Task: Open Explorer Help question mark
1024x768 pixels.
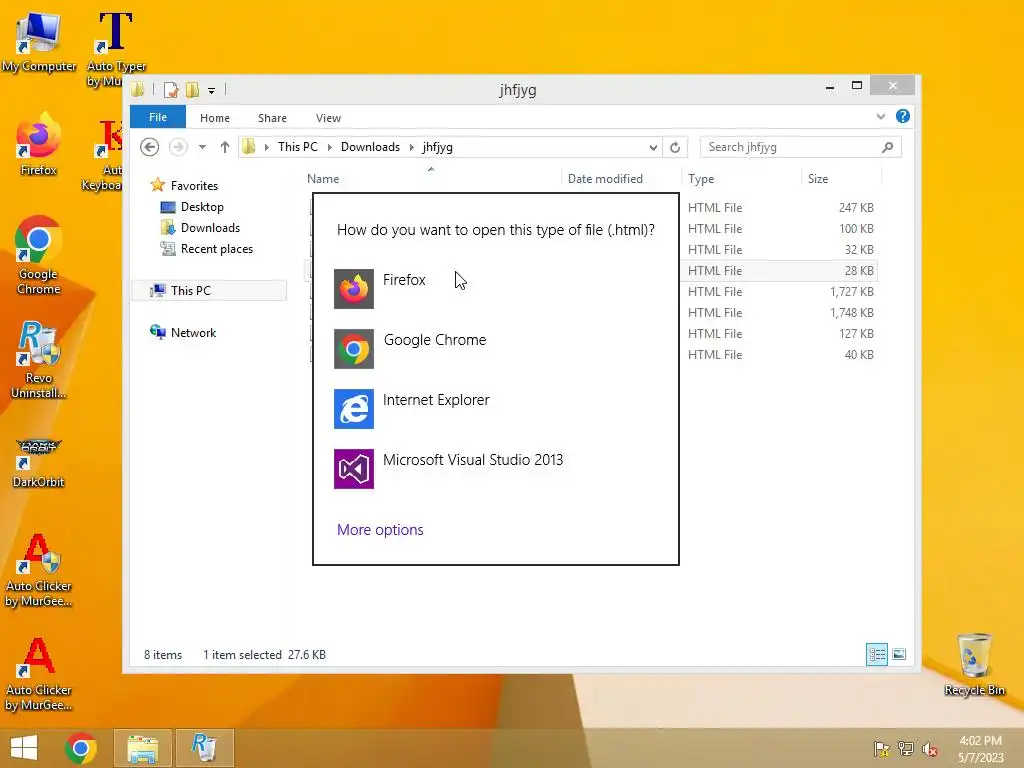Action: (903, 116)
